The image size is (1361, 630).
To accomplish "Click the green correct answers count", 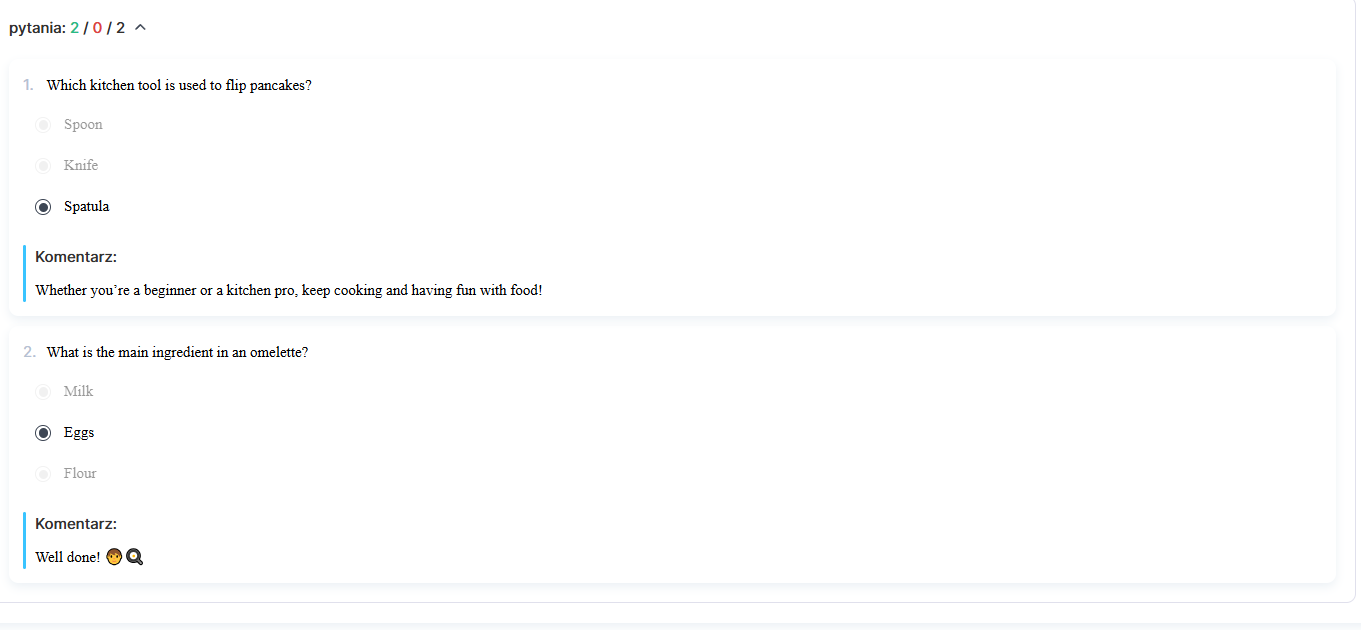I will [75, 28].
